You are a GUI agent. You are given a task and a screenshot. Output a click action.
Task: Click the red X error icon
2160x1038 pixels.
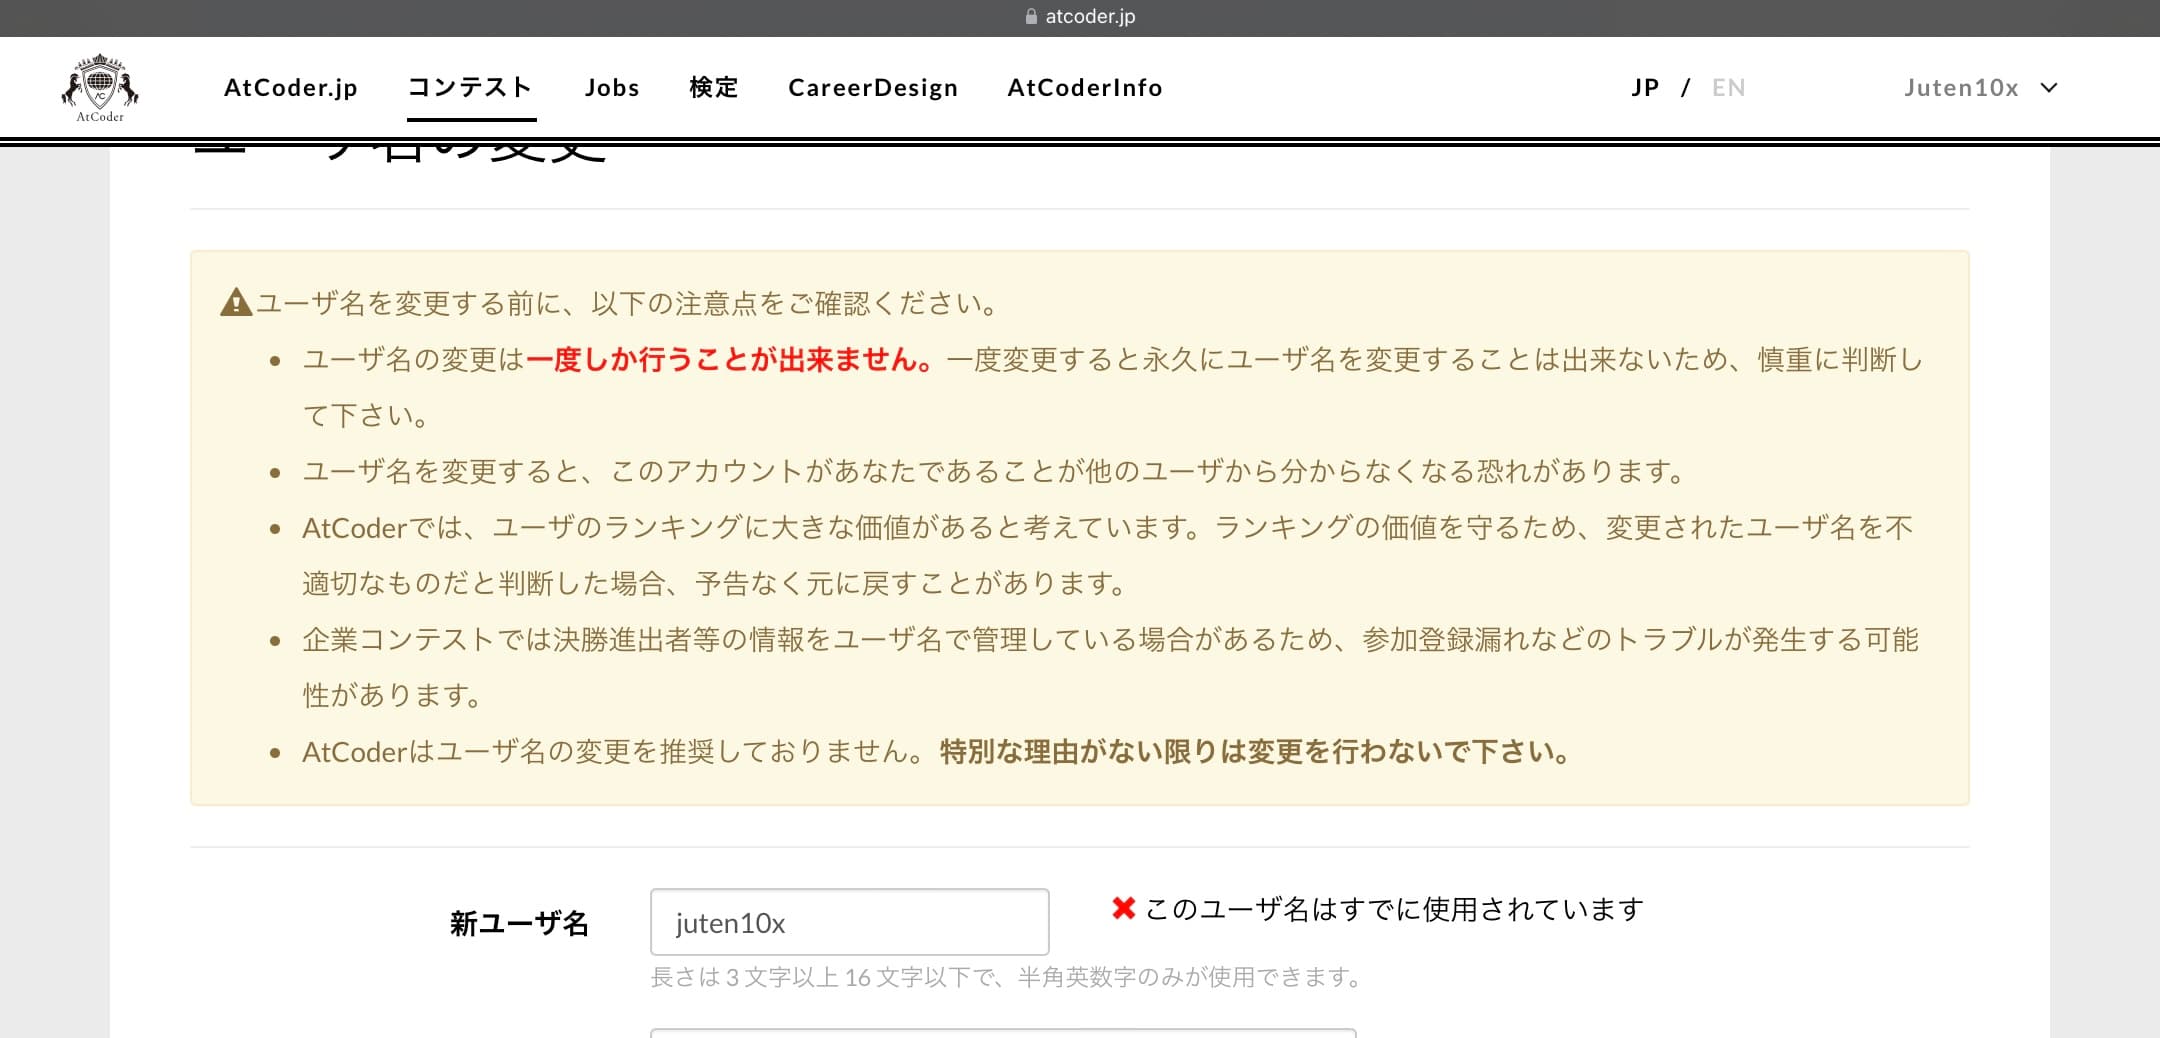tap(1123, 908)
